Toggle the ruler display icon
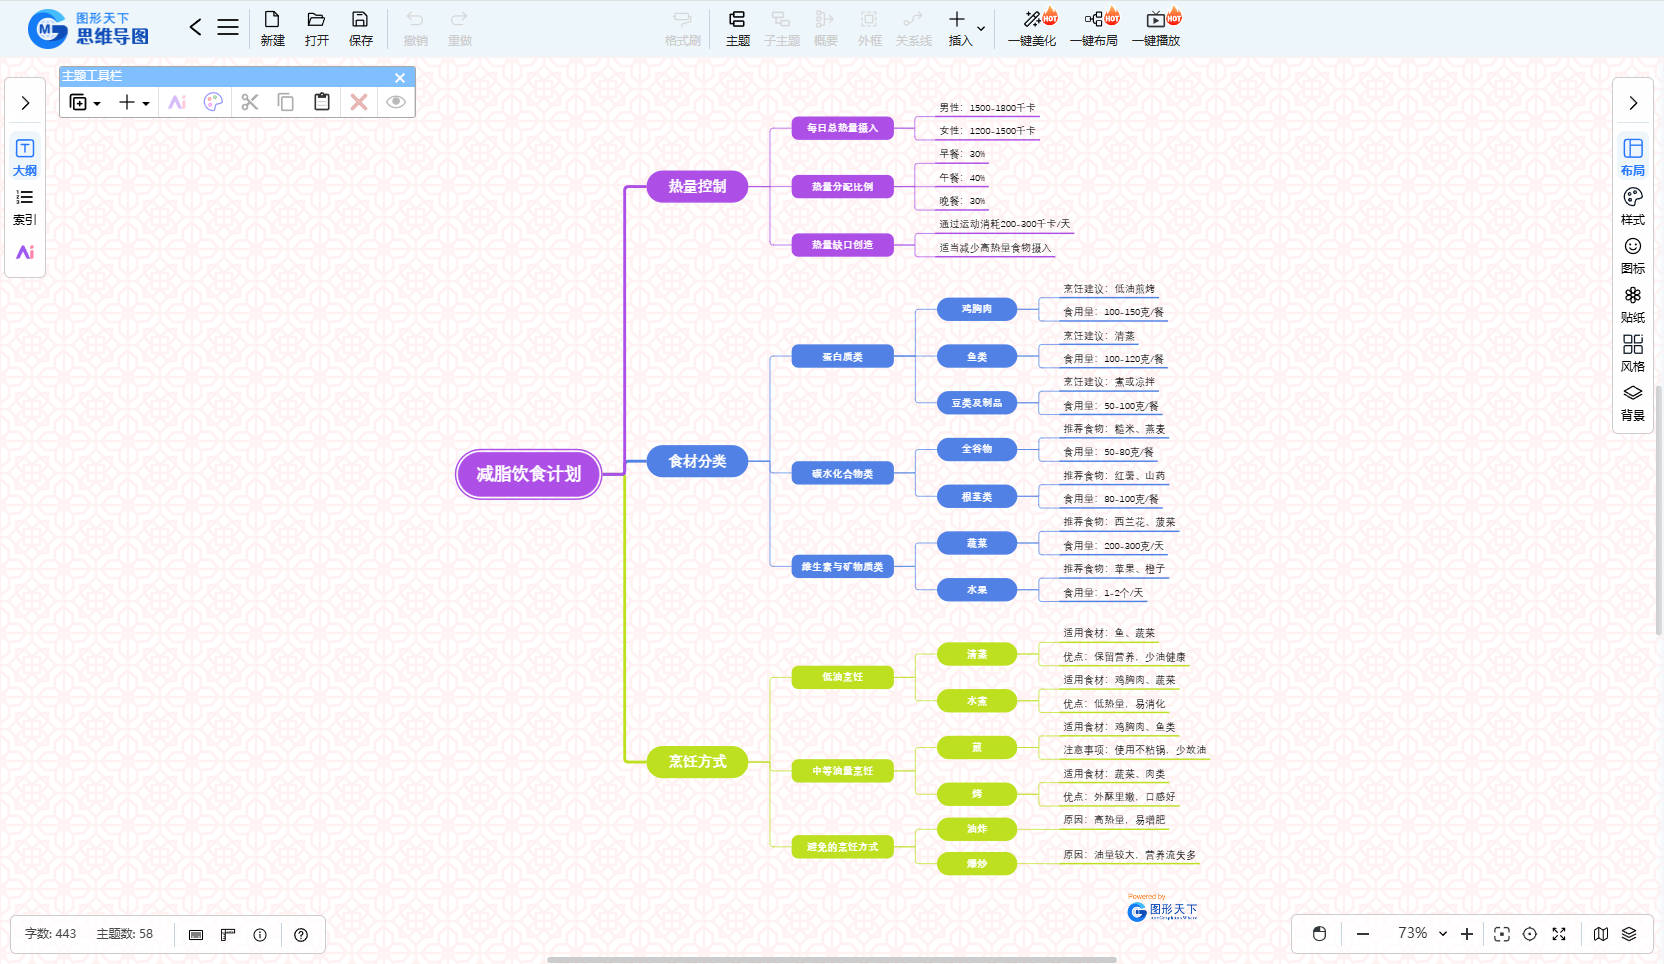 tap(228, 935)
